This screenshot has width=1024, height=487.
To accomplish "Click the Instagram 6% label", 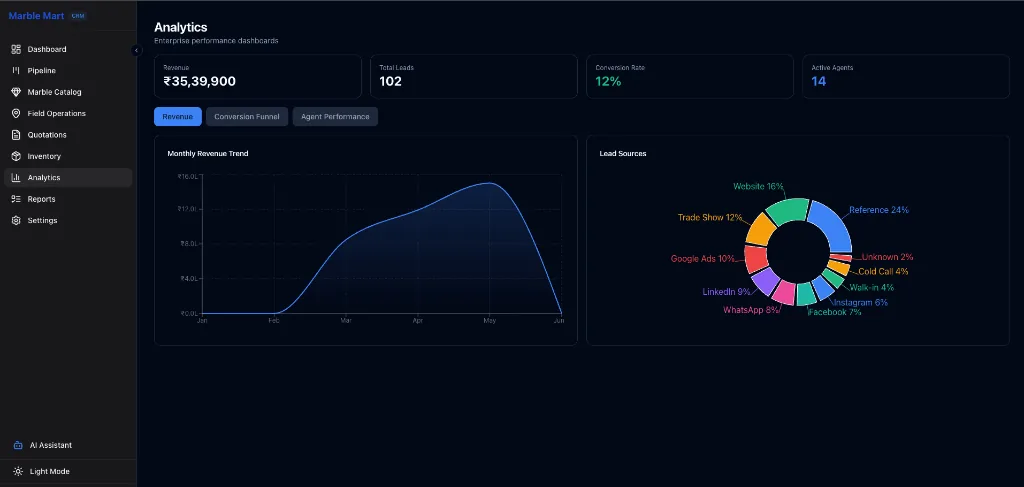I will point(860,303).
